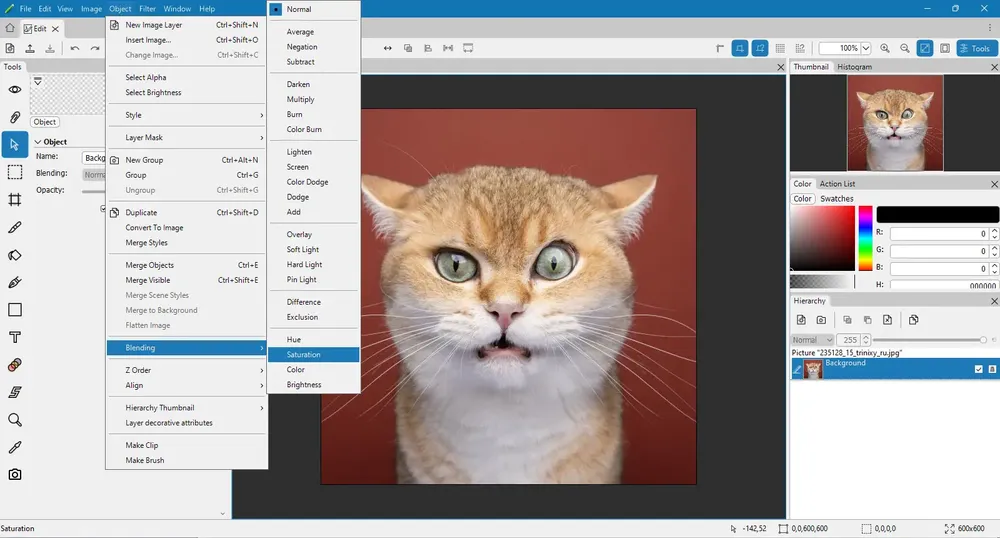Choose Saturation blend mode
The image size is (1000, 538).
[x=314, y=354]
